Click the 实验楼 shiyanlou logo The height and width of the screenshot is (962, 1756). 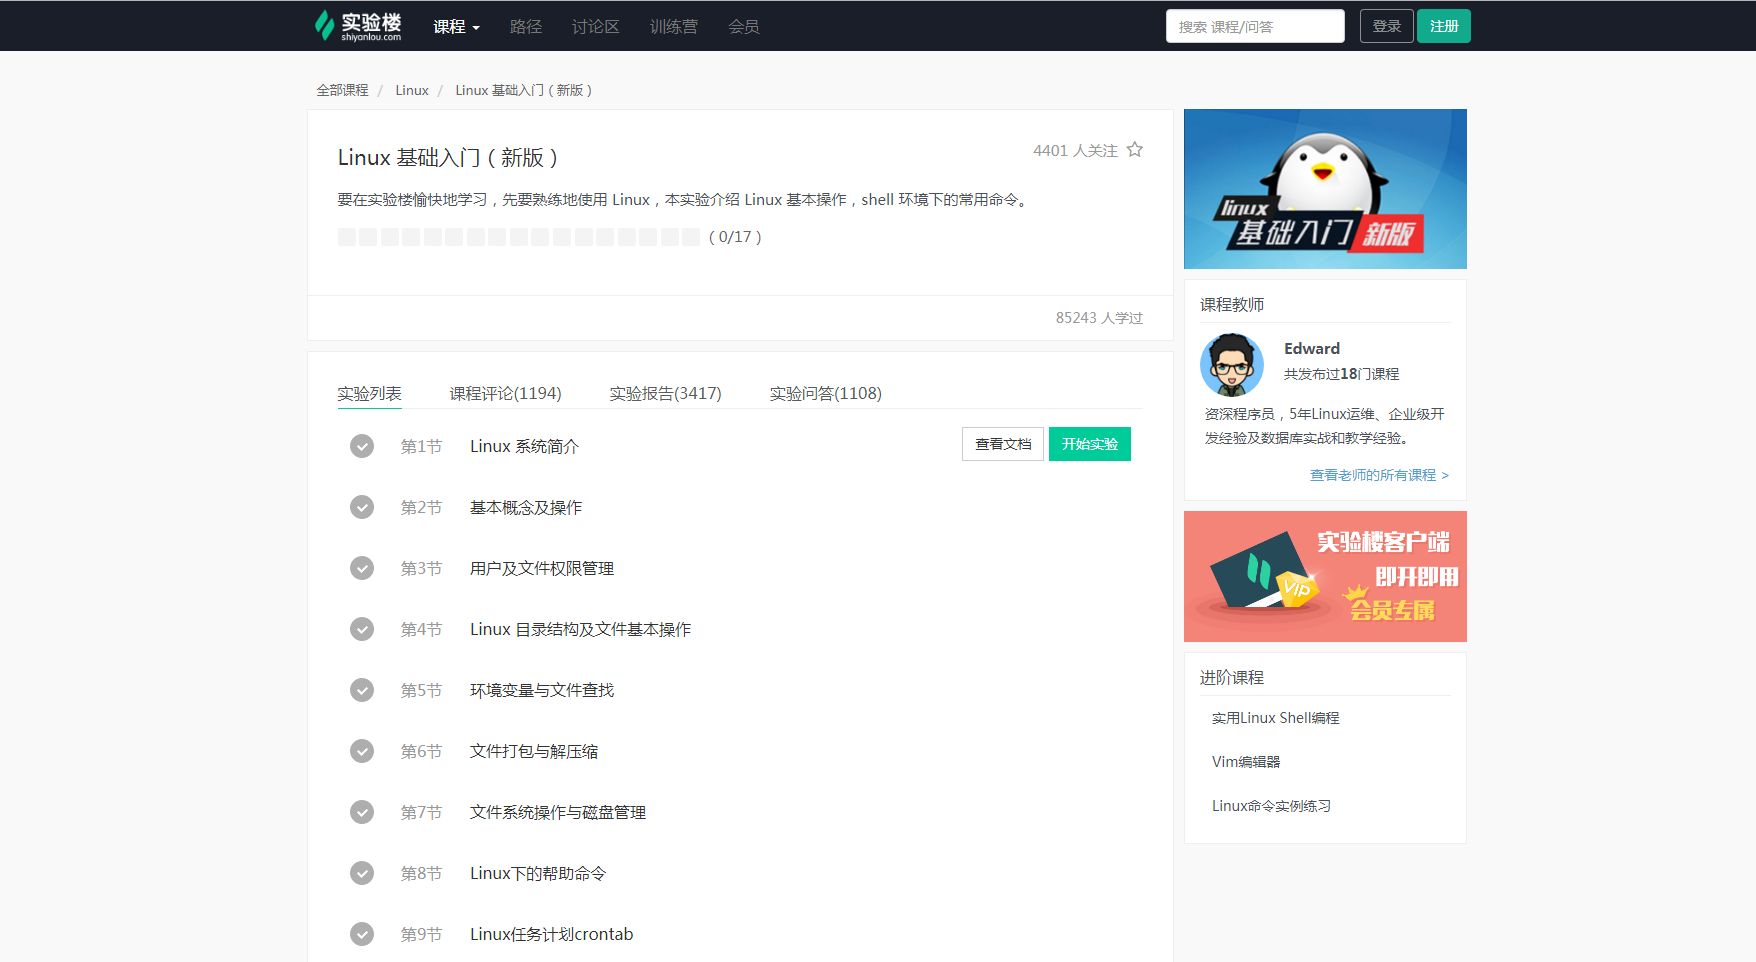tap(357, 26)
